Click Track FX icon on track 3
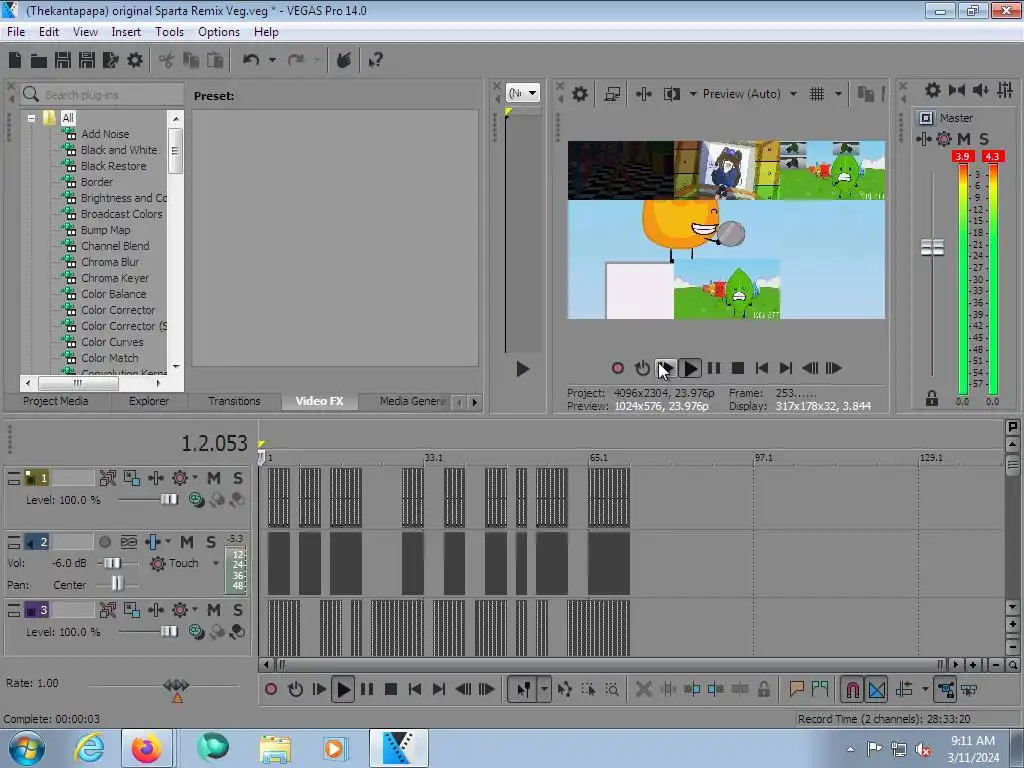The image size is (1024, 768). (x=155, y=610)
